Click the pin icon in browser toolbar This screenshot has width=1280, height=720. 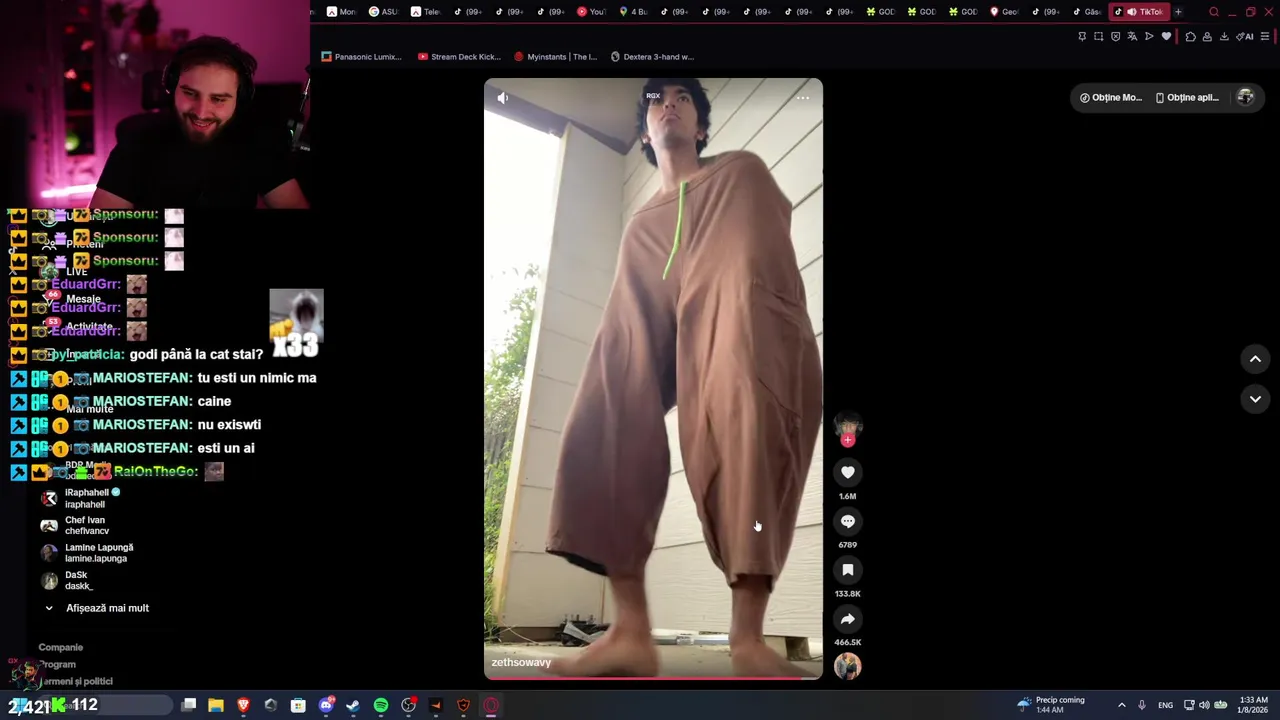[1082, 37]
